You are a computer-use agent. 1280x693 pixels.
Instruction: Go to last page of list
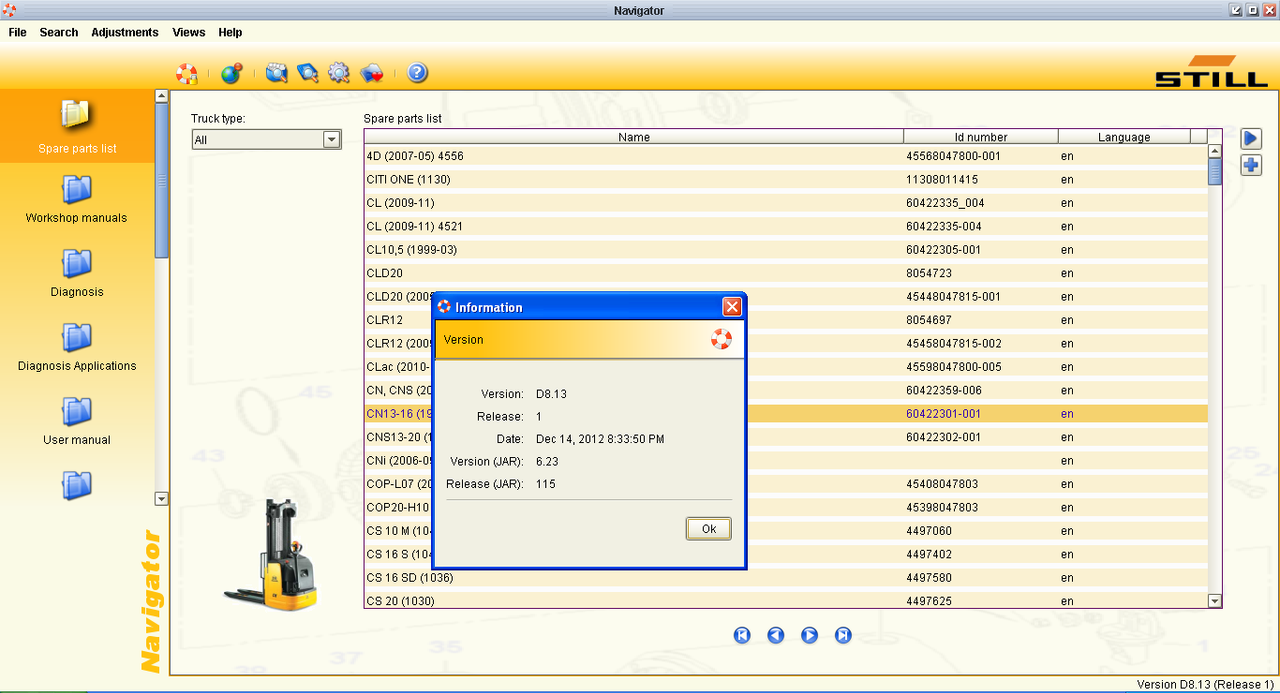843,635
